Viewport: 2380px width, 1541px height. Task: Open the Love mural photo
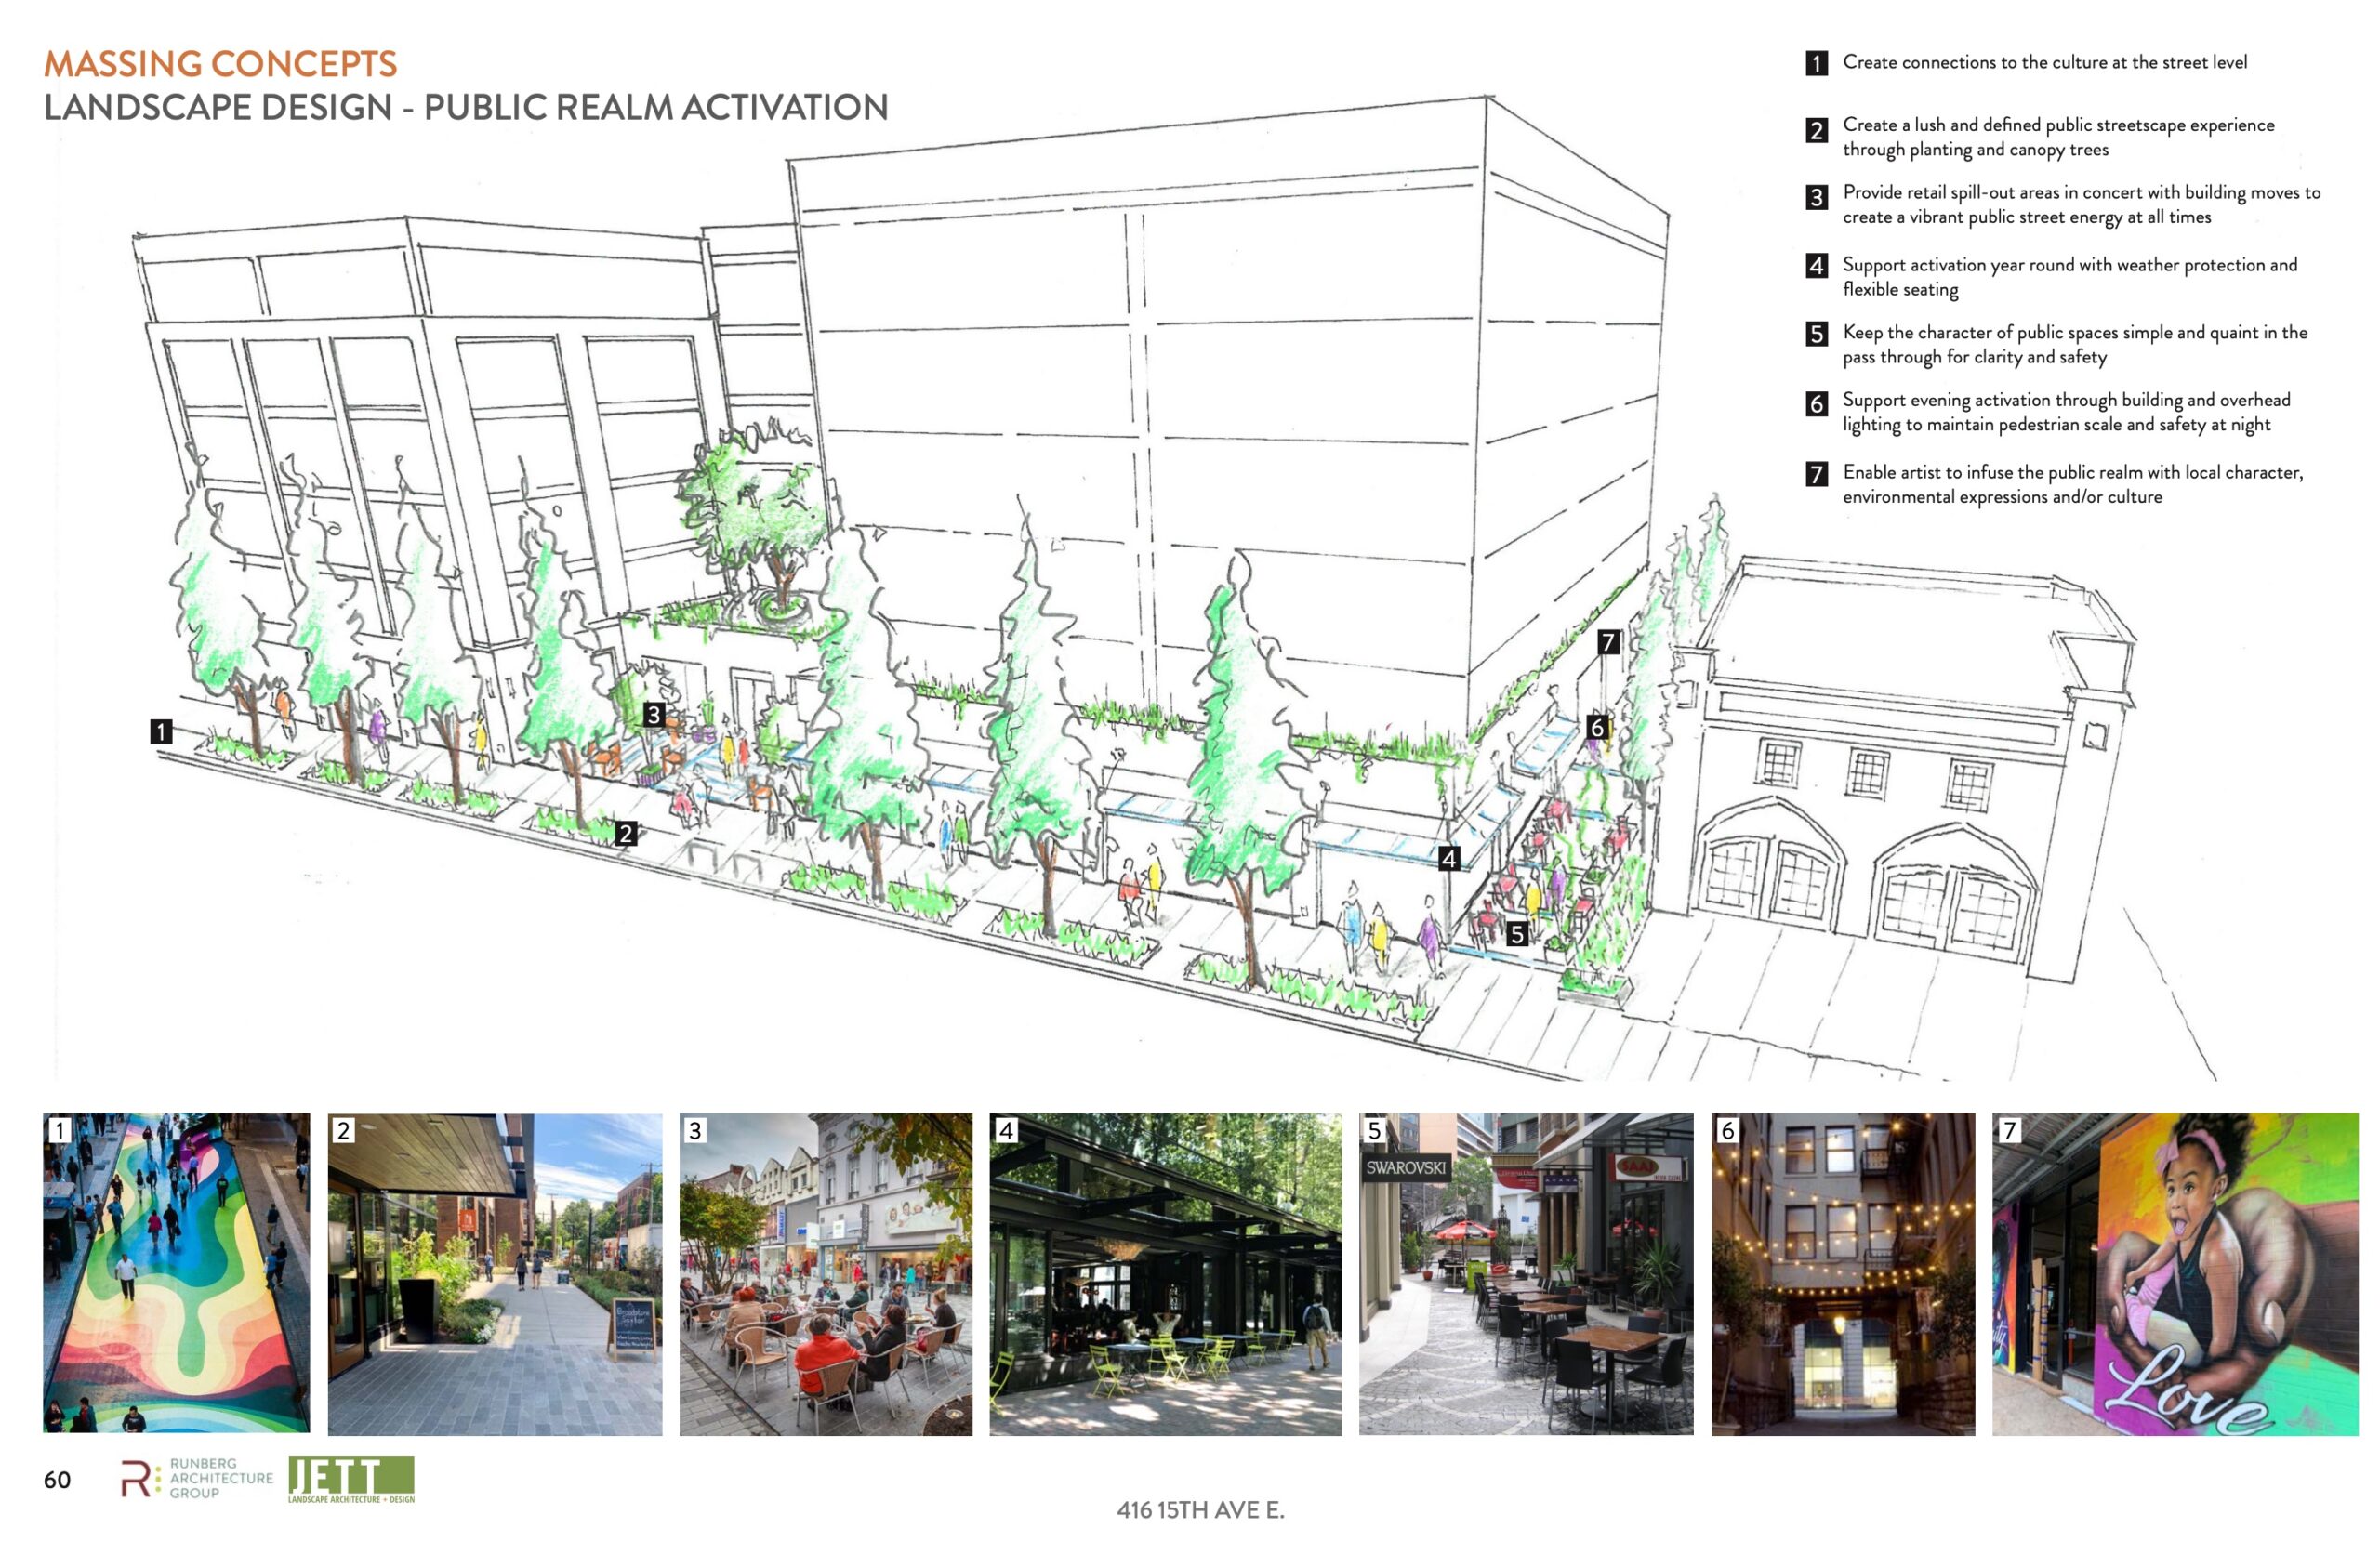(x=2174, y=1273)
